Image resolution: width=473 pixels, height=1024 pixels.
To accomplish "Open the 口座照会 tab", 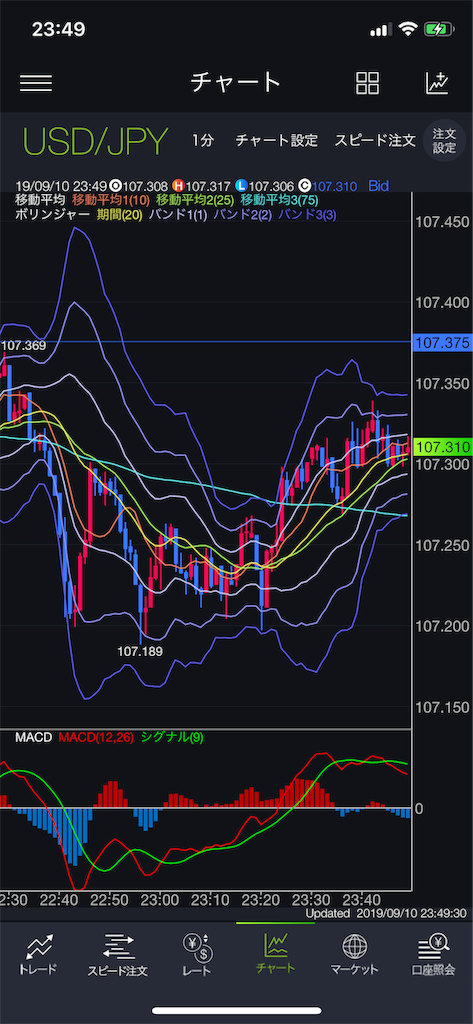I will pos(433,955).
